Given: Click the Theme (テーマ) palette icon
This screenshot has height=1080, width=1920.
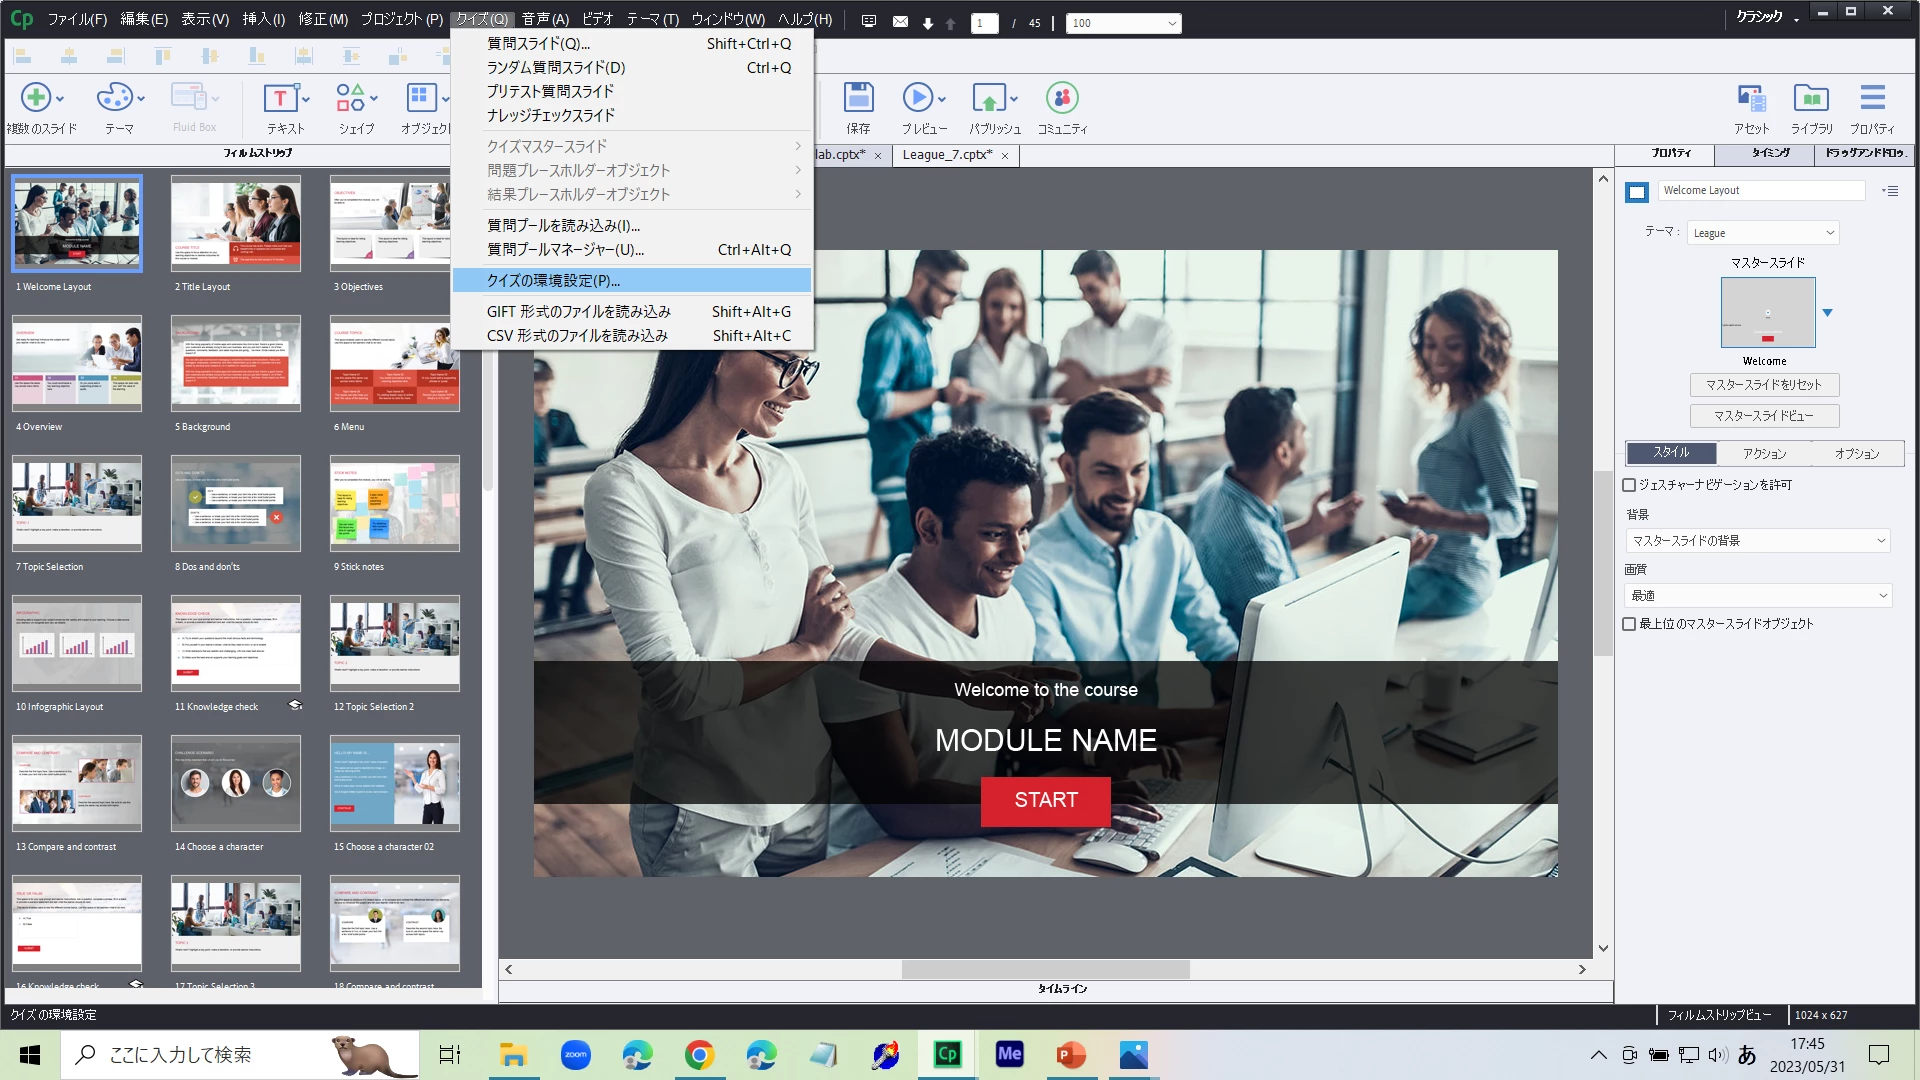Looking at the screenshot, I should (x=114, y=99).
